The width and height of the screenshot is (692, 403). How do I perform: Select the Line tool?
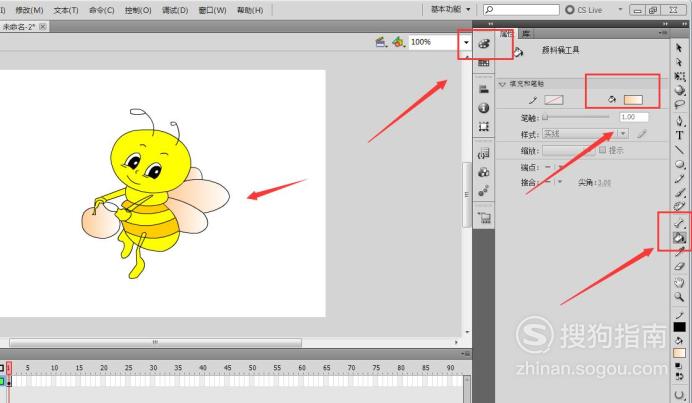pyautogui.click(x=680, y=150)
